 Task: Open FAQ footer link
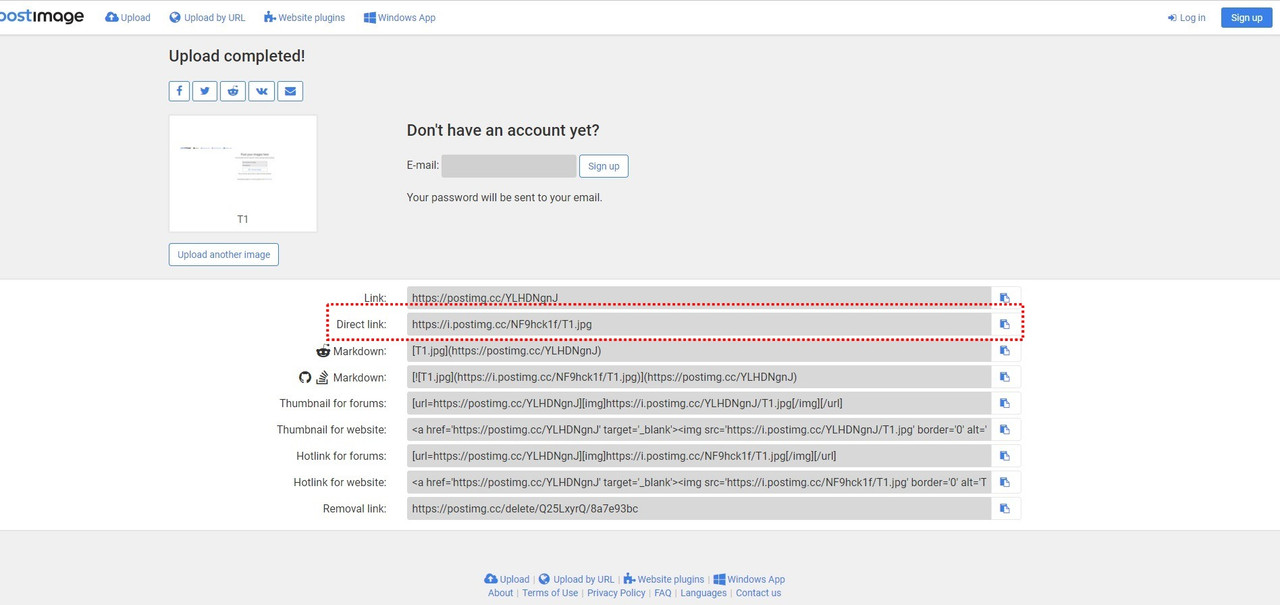click(663, 593)
